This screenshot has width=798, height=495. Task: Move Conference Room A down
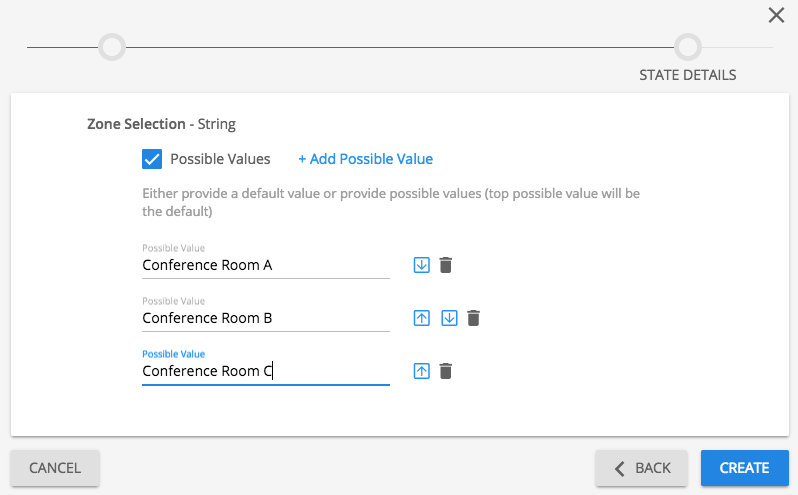click(422, 265)
